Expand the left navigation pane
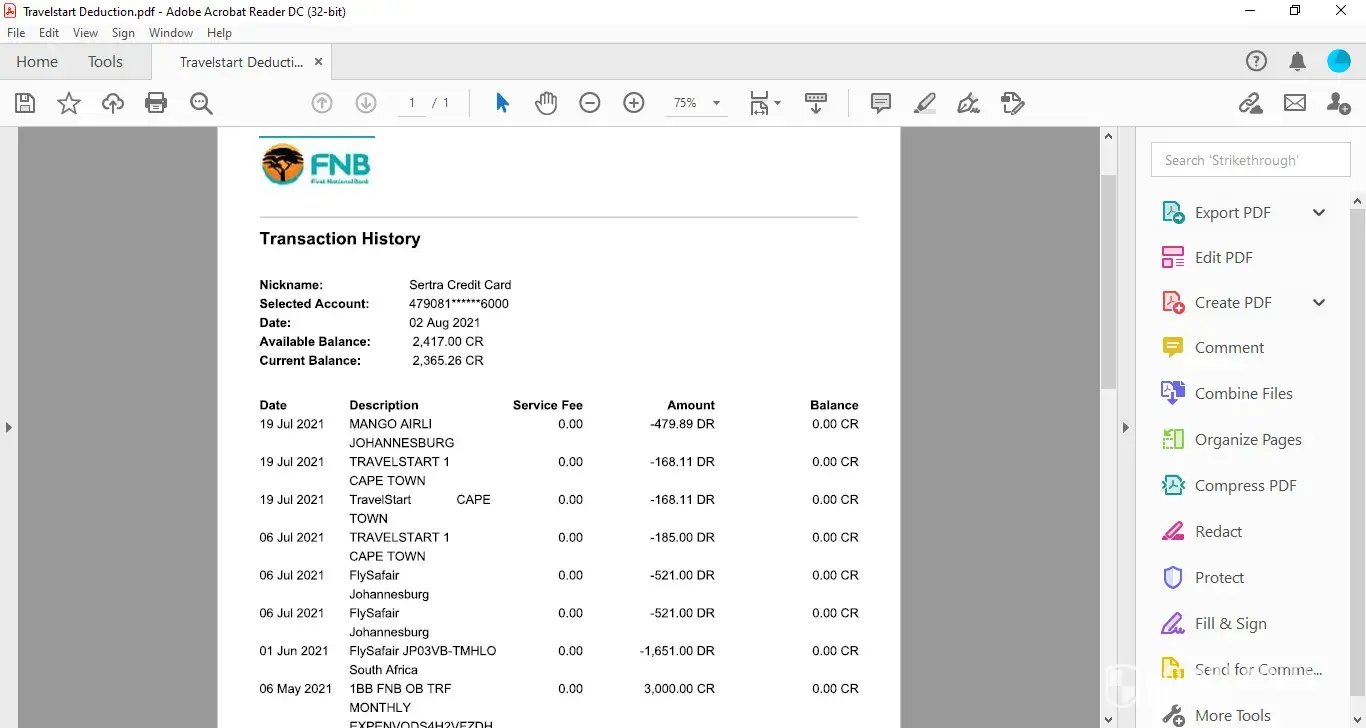The image size is (1366, 728). coord(9,428)
